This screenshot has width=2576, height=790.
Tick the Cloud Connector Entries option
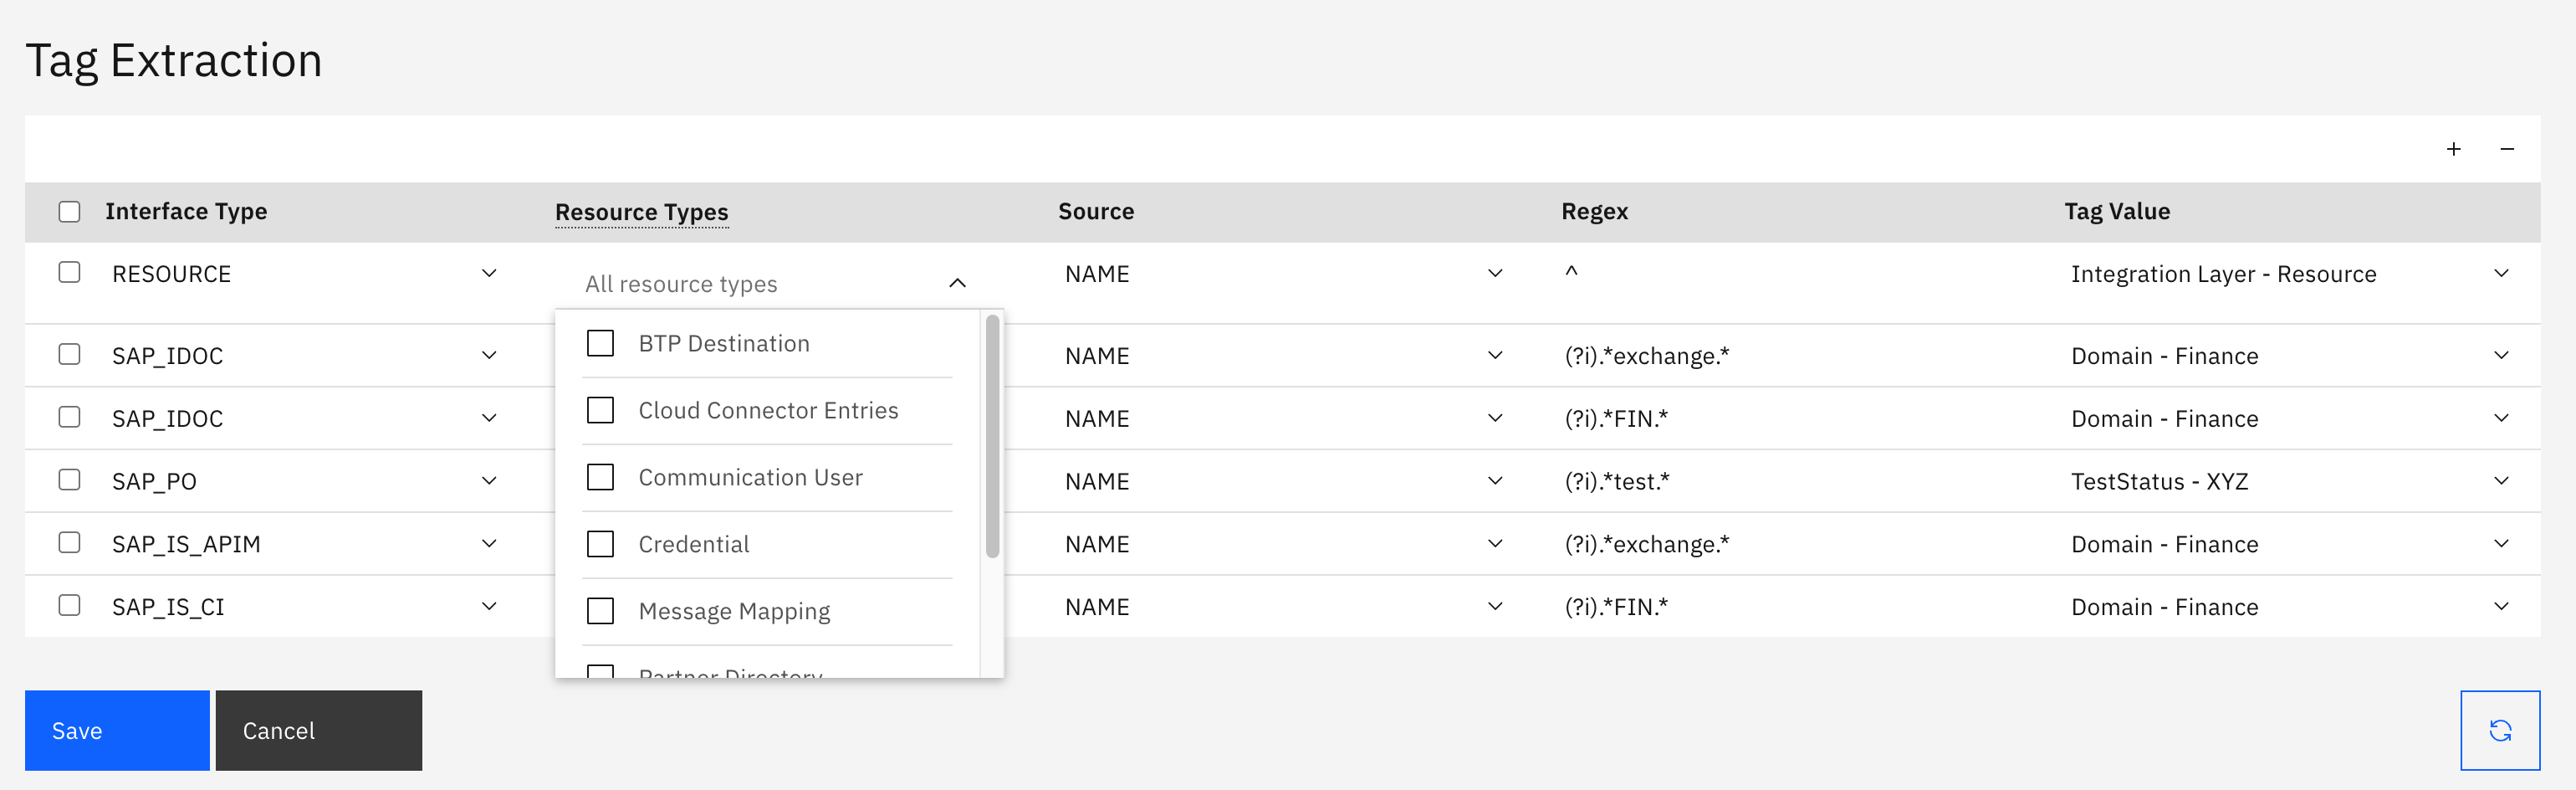tap(600, 410)
